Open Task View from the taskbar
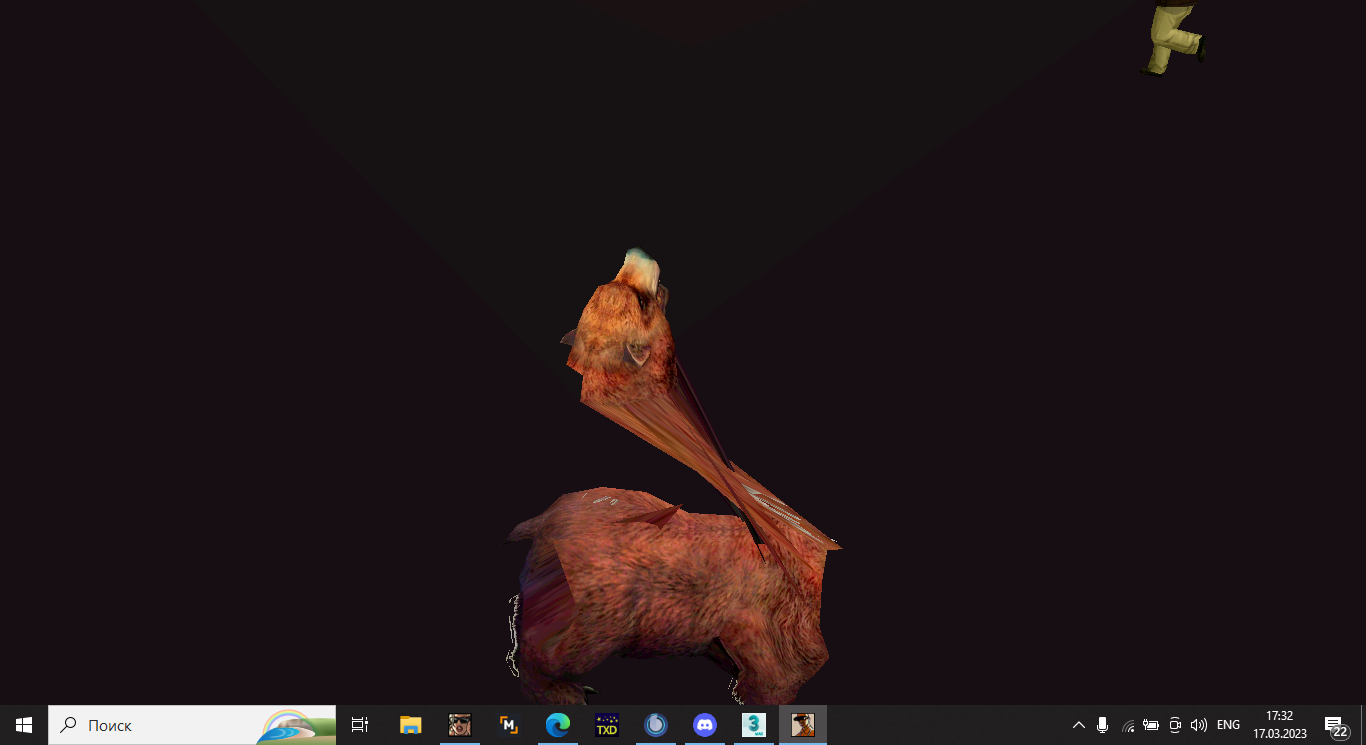The height and width of the screenshot is (745, 1366). click(360, 725)
